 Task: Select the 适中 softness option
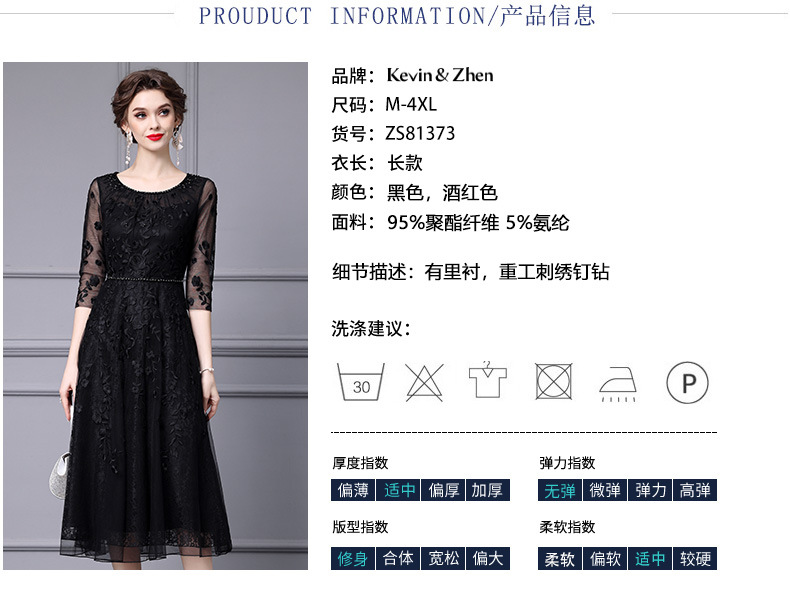[650, 558]
